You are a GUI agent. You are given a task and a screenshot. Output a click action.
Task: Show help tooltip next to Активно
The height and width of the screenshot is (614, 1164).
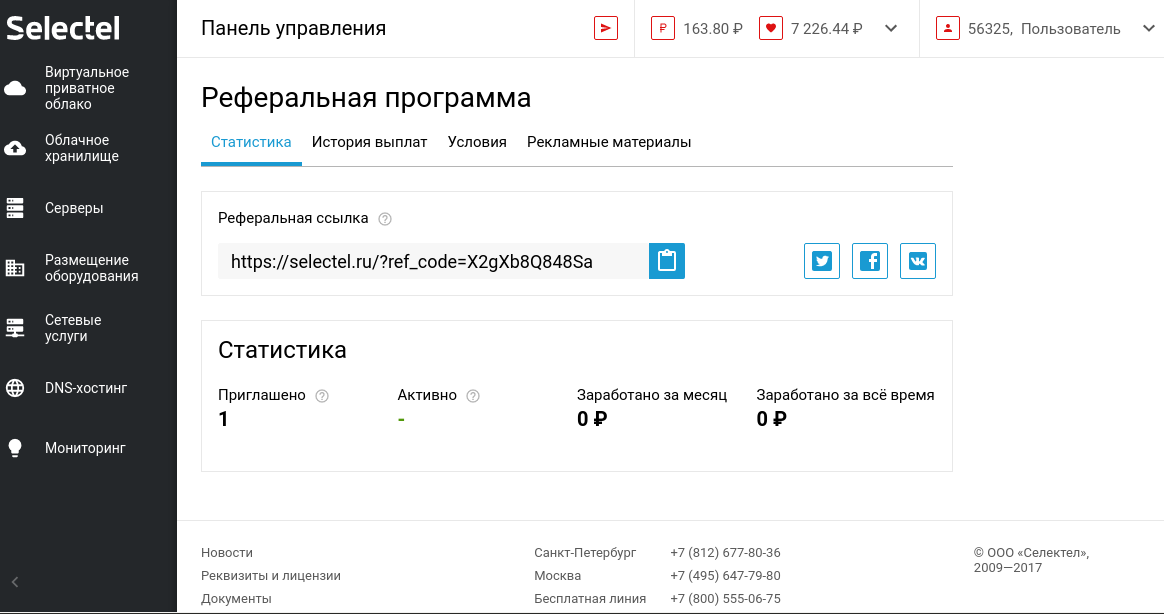pyautogui.click(x=473, y=396)
